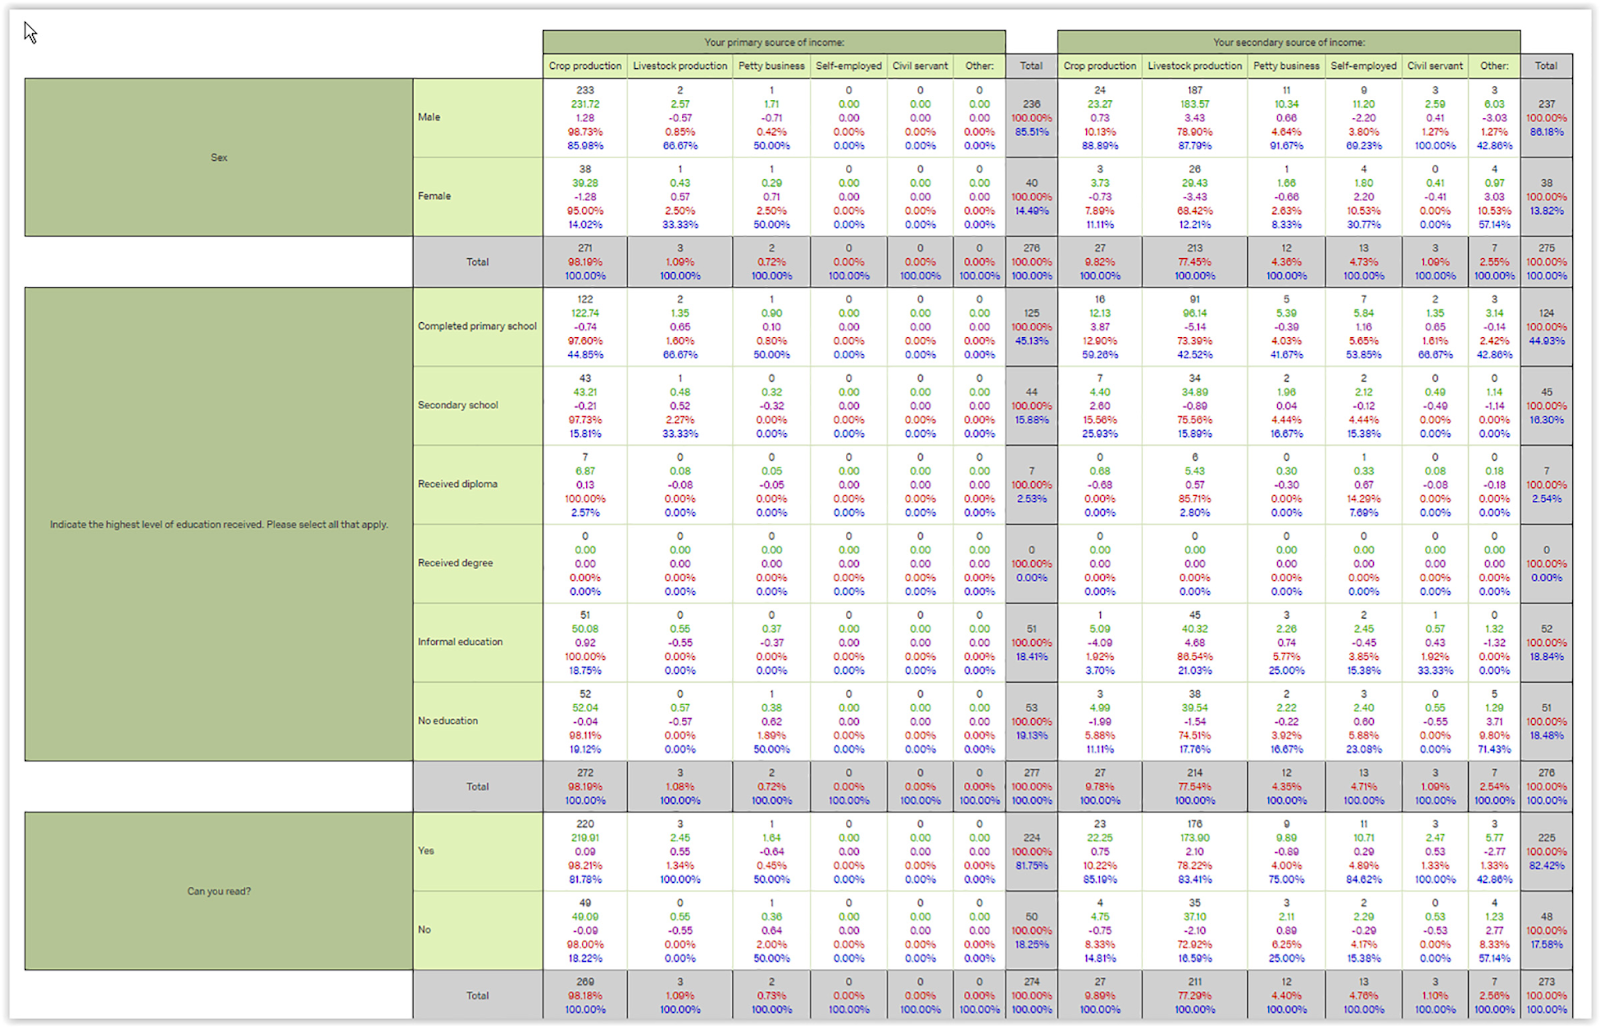
Task: Select education Total row's secondary Livestock cell 214
Action: (x=1195, y=787)
